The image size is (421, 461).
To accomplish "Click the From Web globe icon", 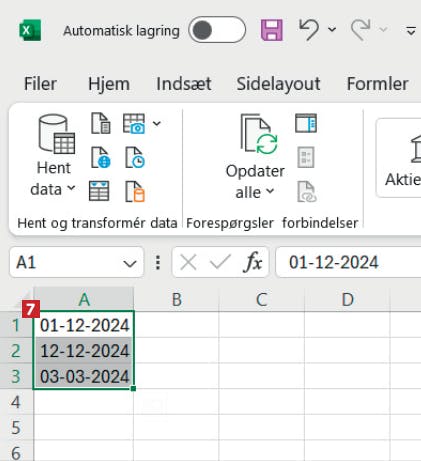I will tap(101, 157).
